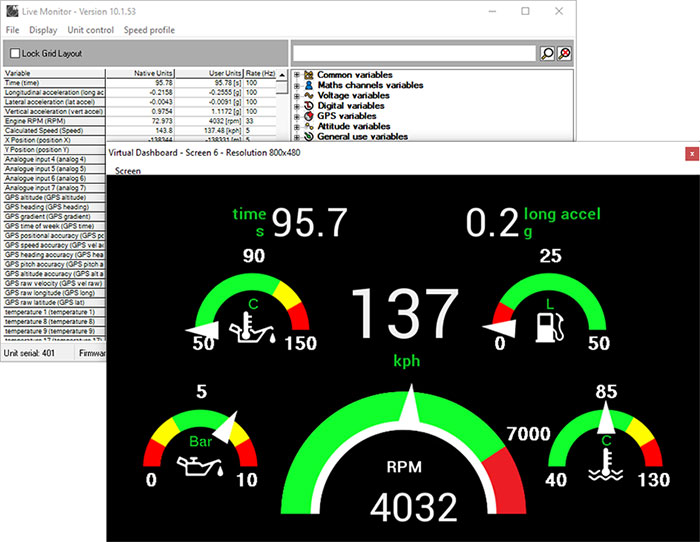The width and height of the screenshot is (700, 542).
Task: Open the Unit control menu
Action: [x=90, y=30]
